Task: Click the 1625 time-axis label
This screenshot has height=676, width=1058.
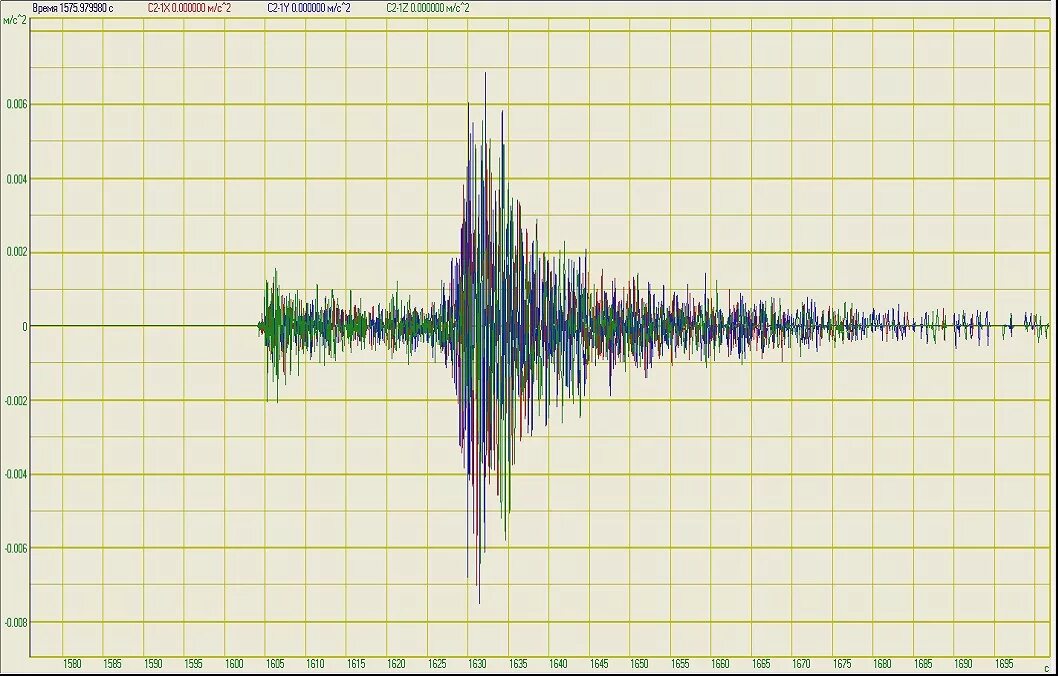Action: click(x=437, y=664)
